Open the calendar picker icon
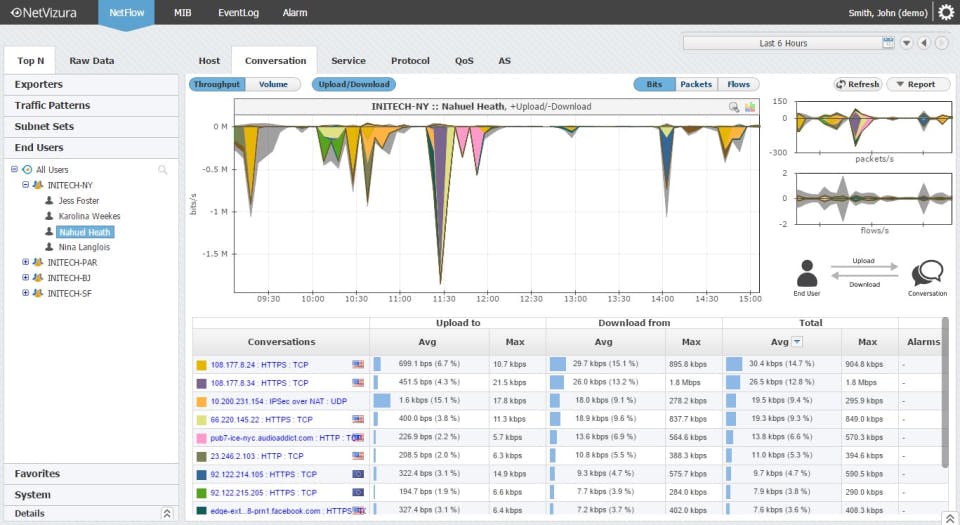Image resolution: width=960 pixels, height=525 pixels. (888, 42)
